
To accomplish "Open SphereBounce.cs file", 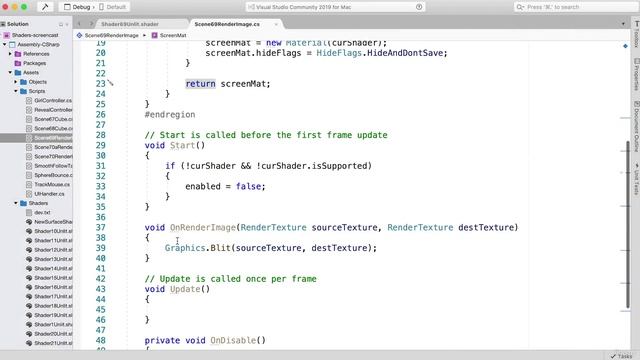I will [x=53, y=176].
